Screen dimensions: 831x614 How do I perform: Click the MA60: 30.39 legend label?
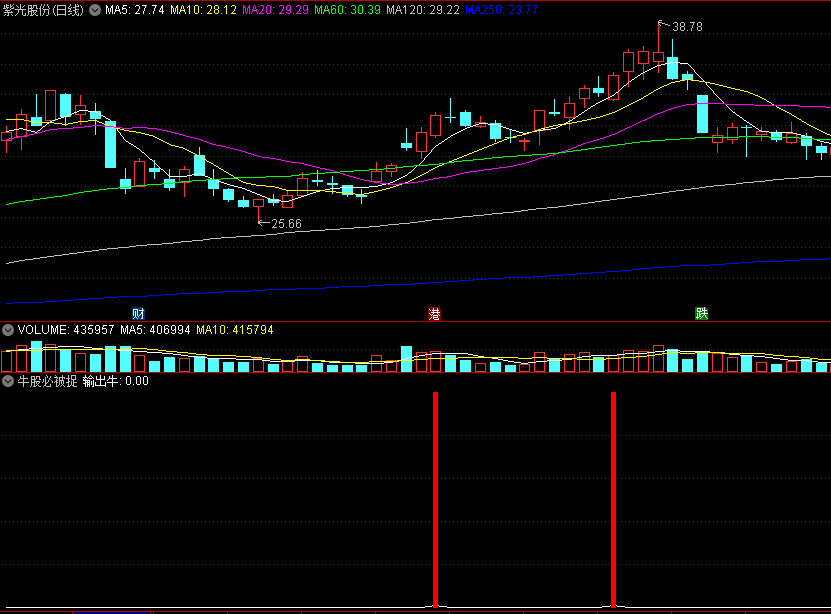click(x=347, y=10)
